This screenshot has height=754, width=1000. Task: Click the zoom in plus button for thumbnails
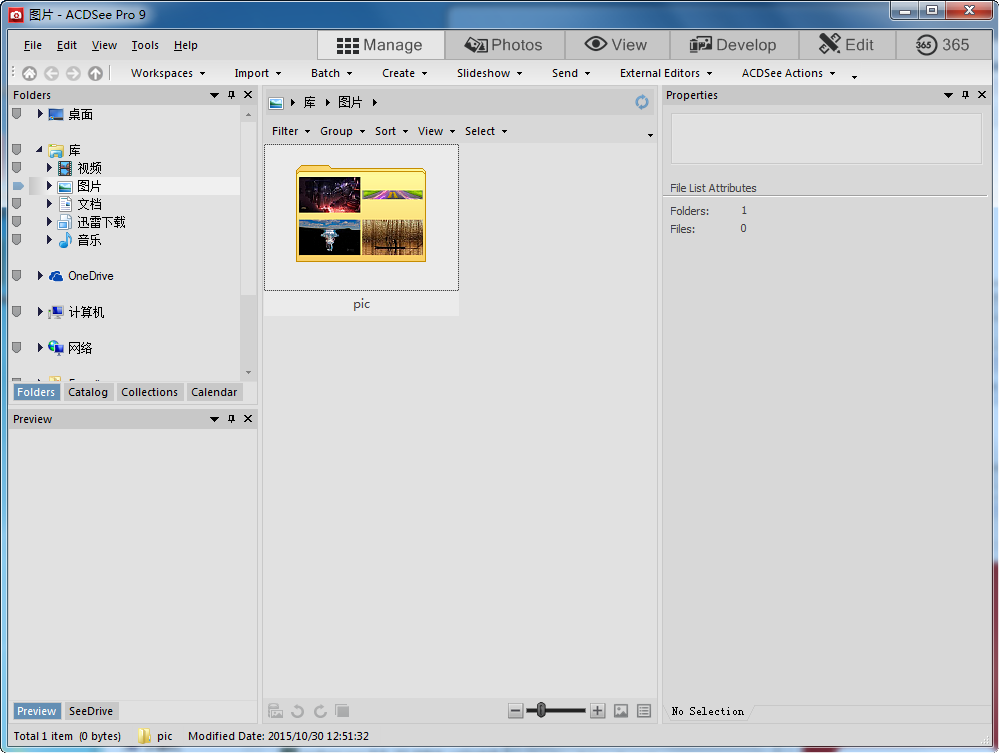[597, 711]
